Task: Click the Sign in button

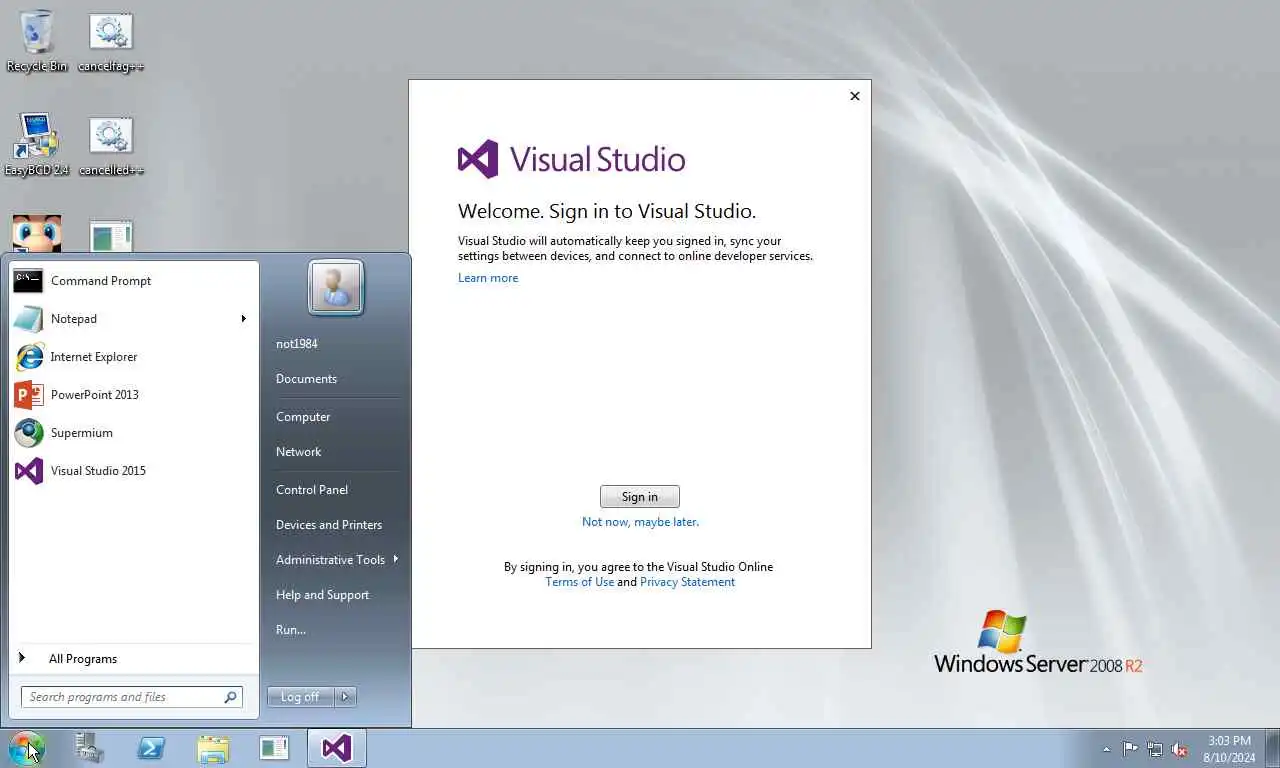Action: click(640, 497)
